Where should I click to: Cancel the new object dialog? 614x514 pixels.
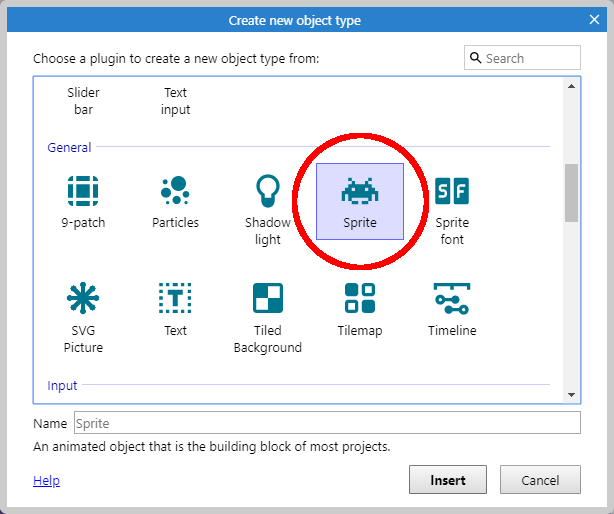[x=540, y=480]
